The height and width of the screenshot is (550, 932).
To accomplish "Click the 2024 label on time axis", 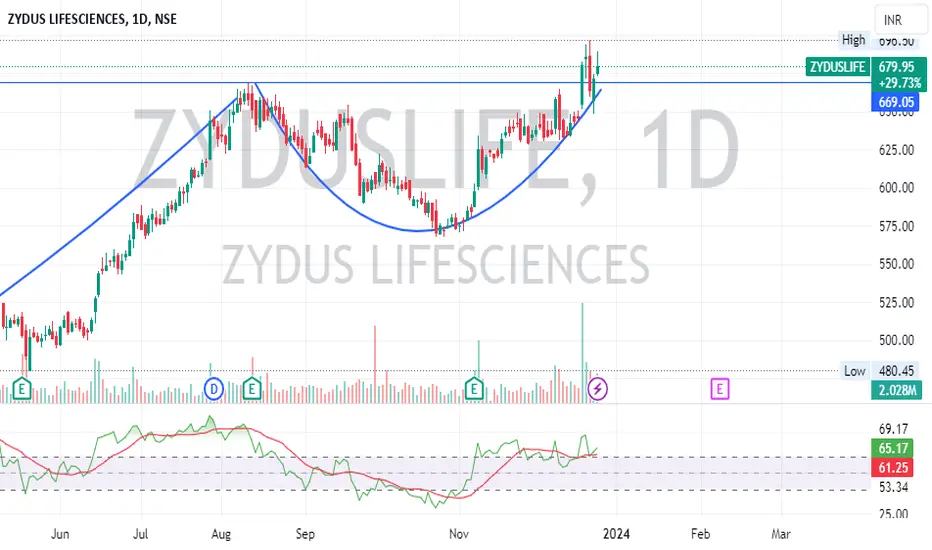I will pyautogui.click(x=616, y=534).
